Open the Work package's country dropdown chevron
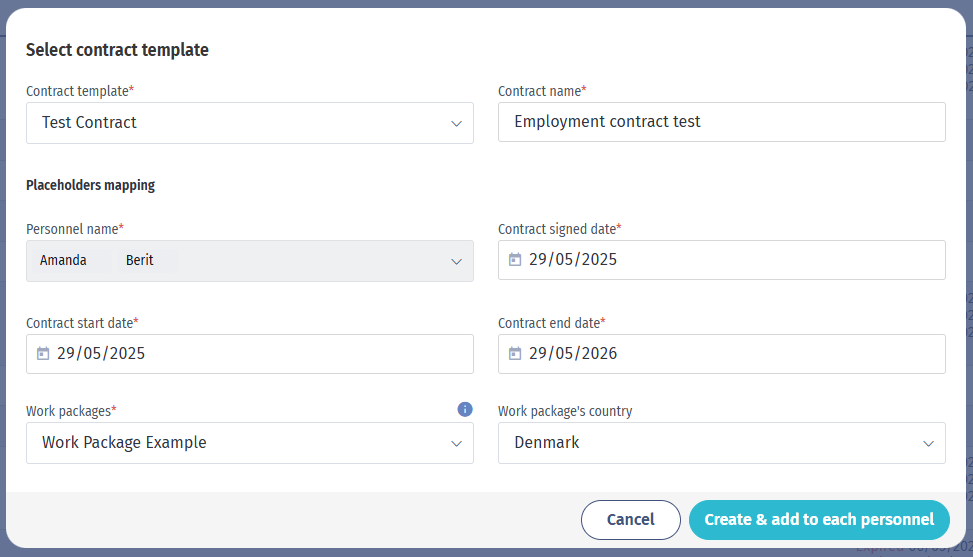 (x=928, y=443)
